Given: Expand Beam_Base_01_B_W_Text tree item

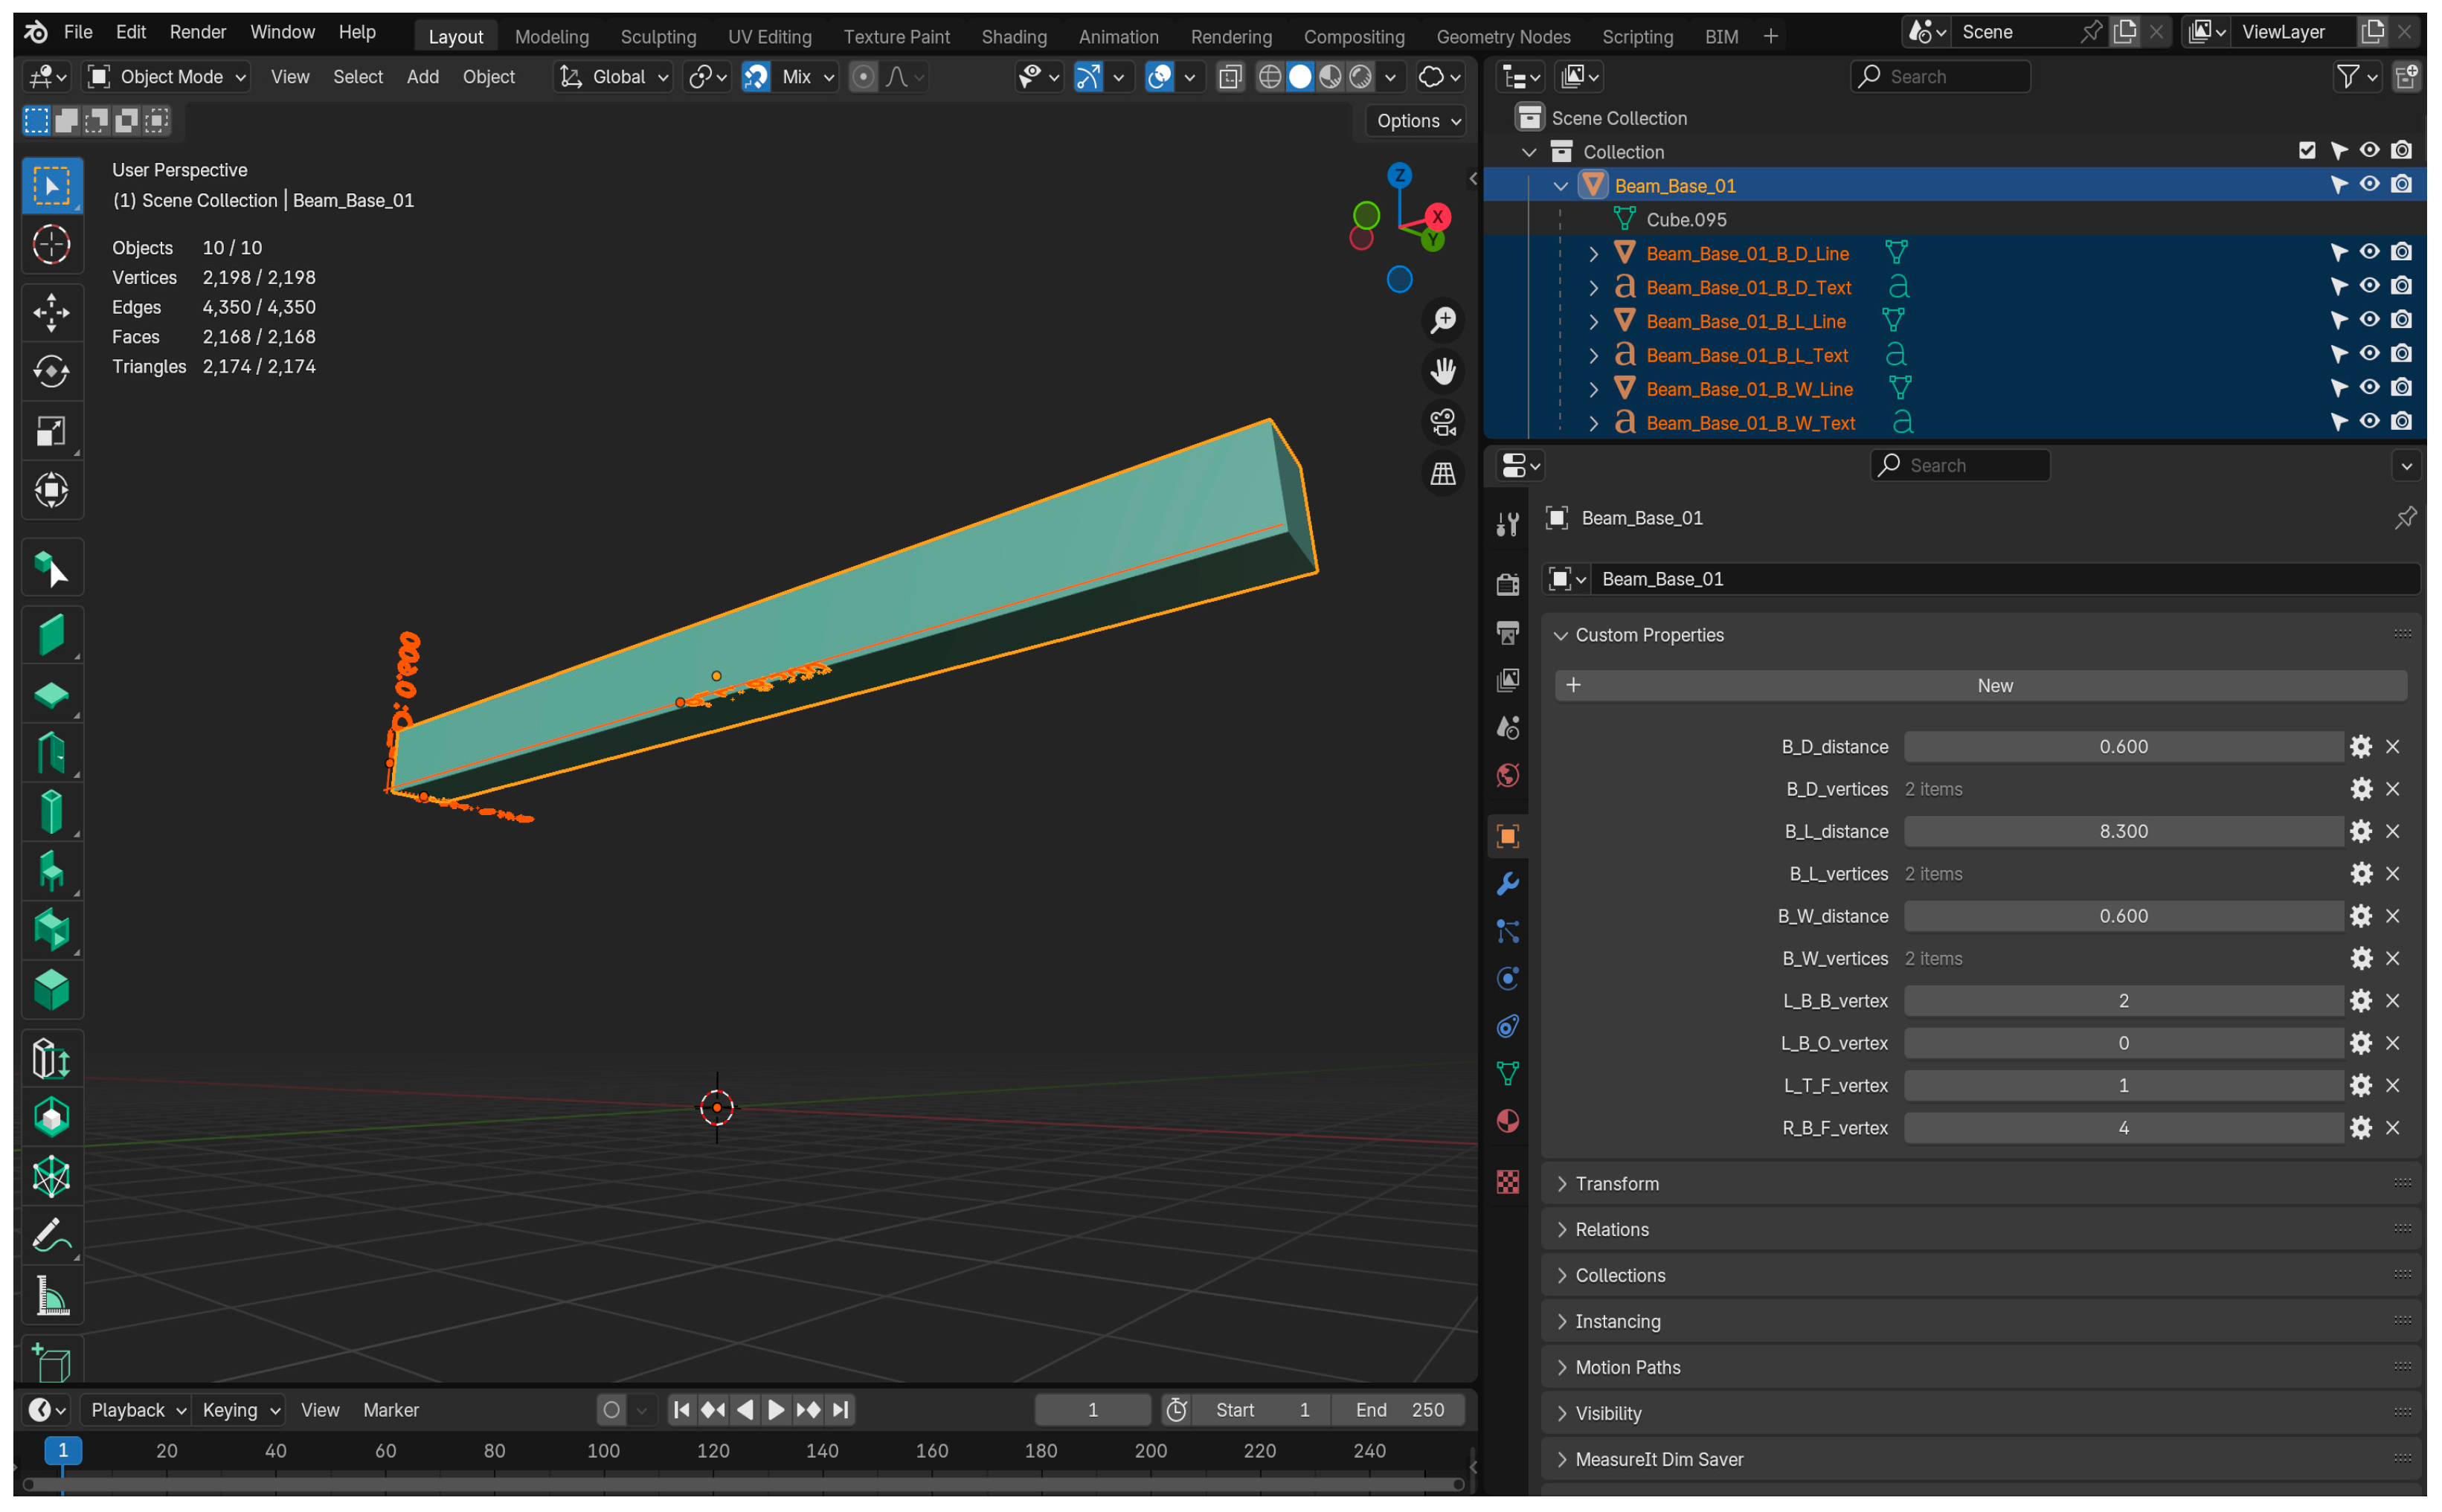Looking at the screenshot, I should (x=1593, y=424).
